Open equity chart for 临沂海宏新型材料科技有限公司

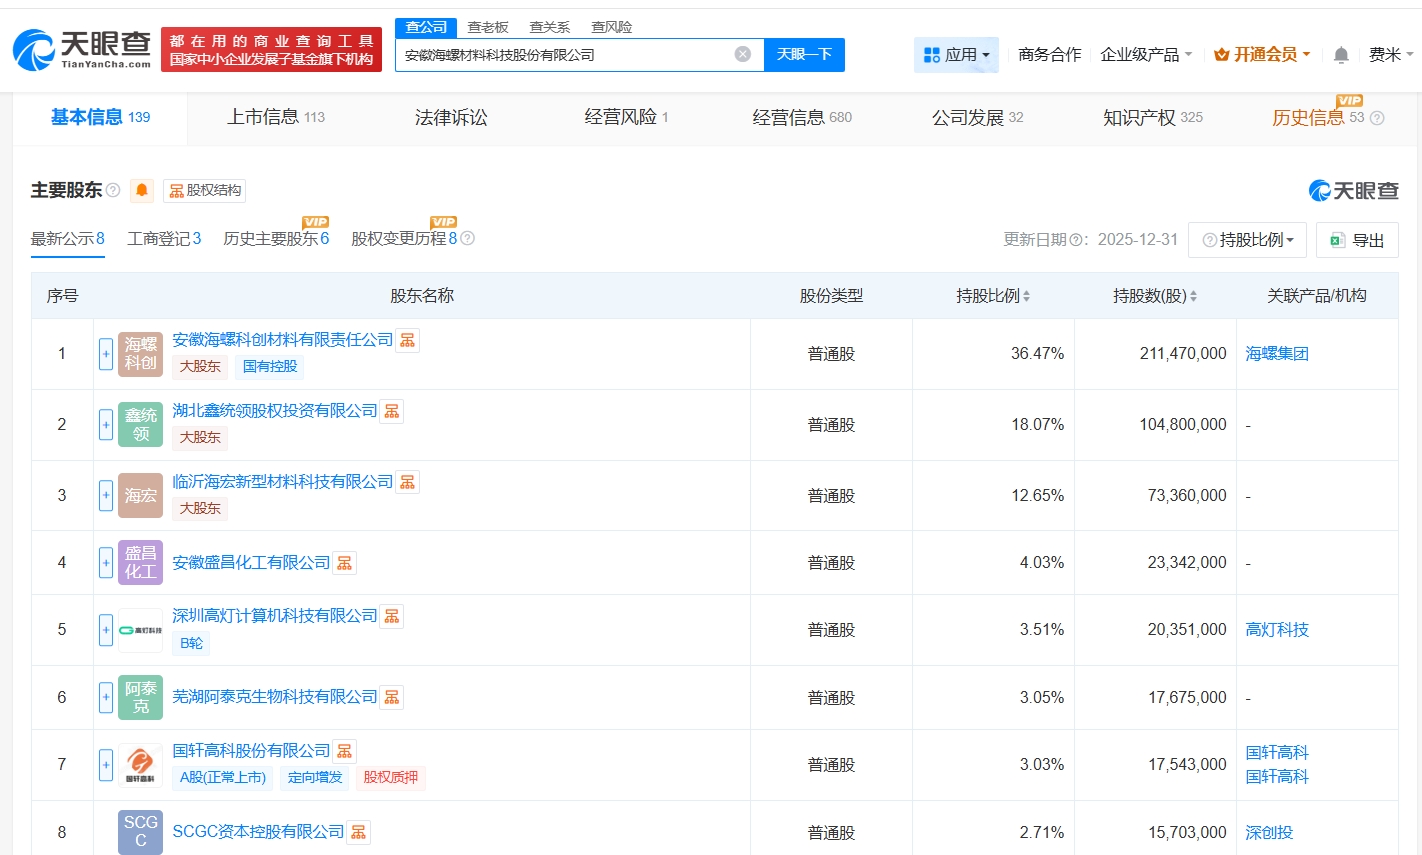click(x=407, y=482)
